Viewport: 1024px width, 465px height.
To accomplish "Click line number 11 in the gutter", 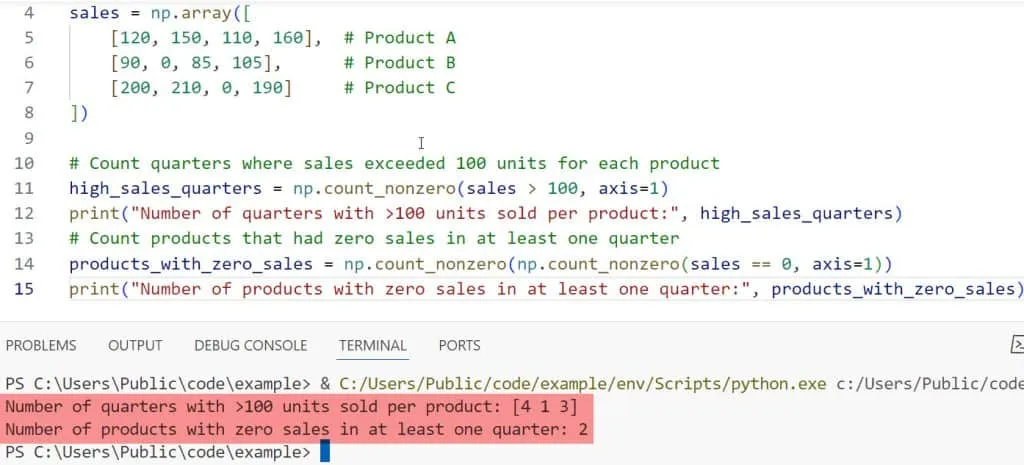I will point(22,188).
